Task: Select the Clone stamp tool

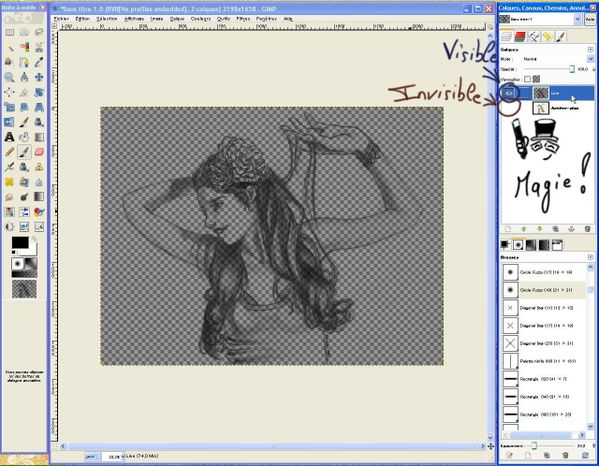Action: click(x=39, y=167)
